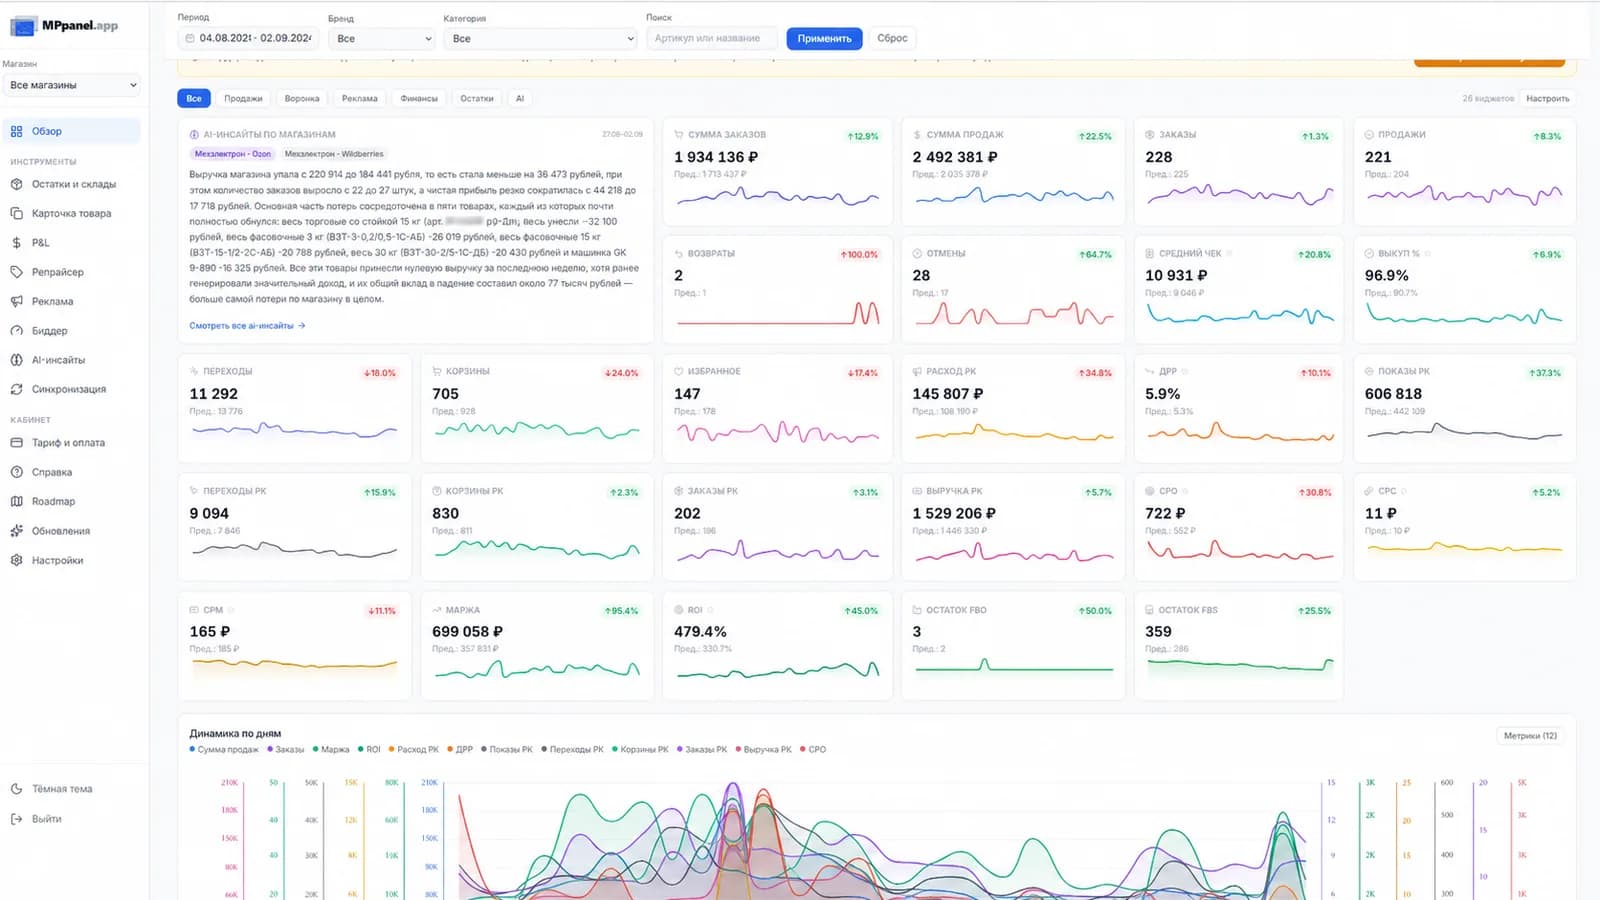Select the Финансы tab
This screenshot has height=900, width=1600.
click(x=419, y=98)
